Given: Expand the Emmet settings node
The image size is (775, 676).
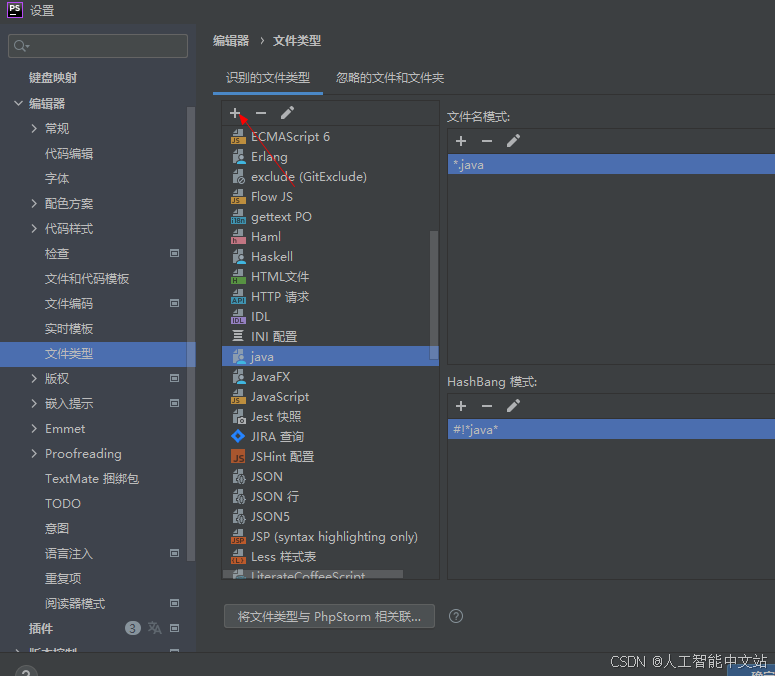Looking at the screenshot, I should pyautogui.click(x=35, y=429).
